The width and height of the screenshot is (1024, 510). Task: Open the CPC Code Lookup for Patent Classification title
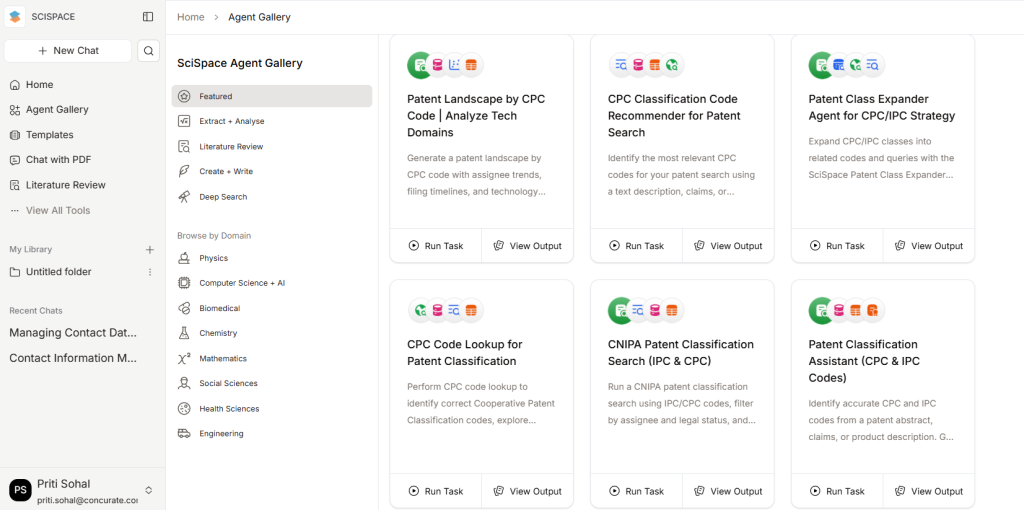(465, 353)
